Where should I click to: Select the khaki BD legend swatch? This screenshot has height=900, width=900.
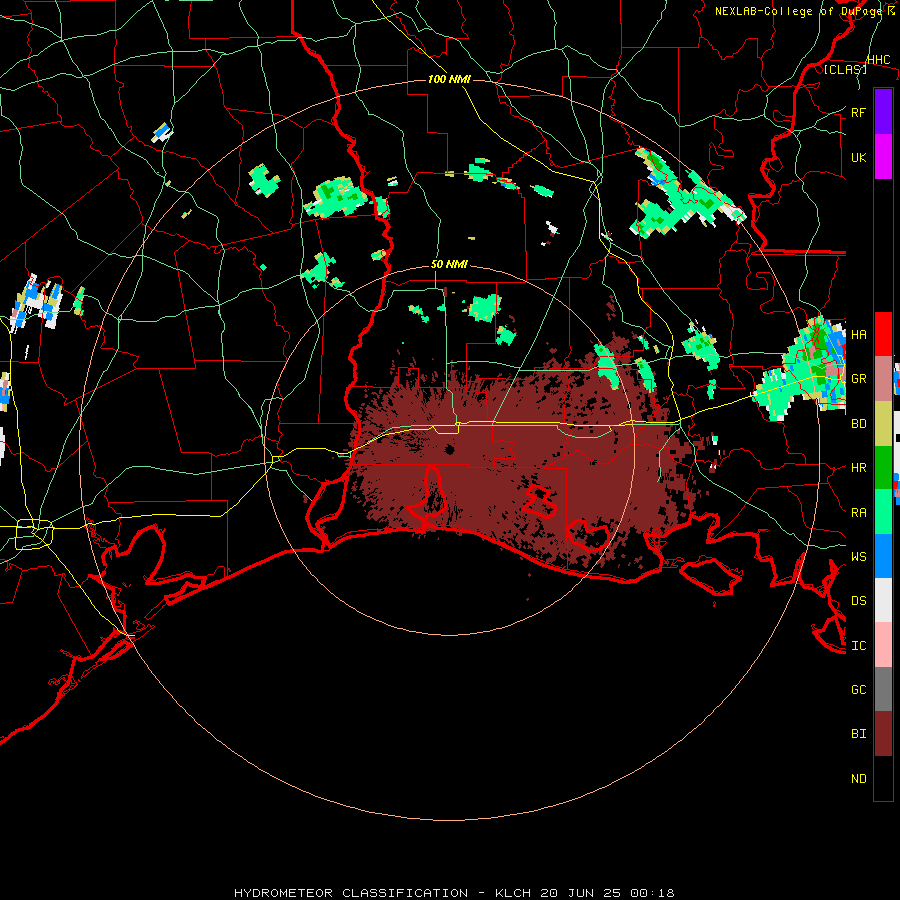[x=883, y=423]
